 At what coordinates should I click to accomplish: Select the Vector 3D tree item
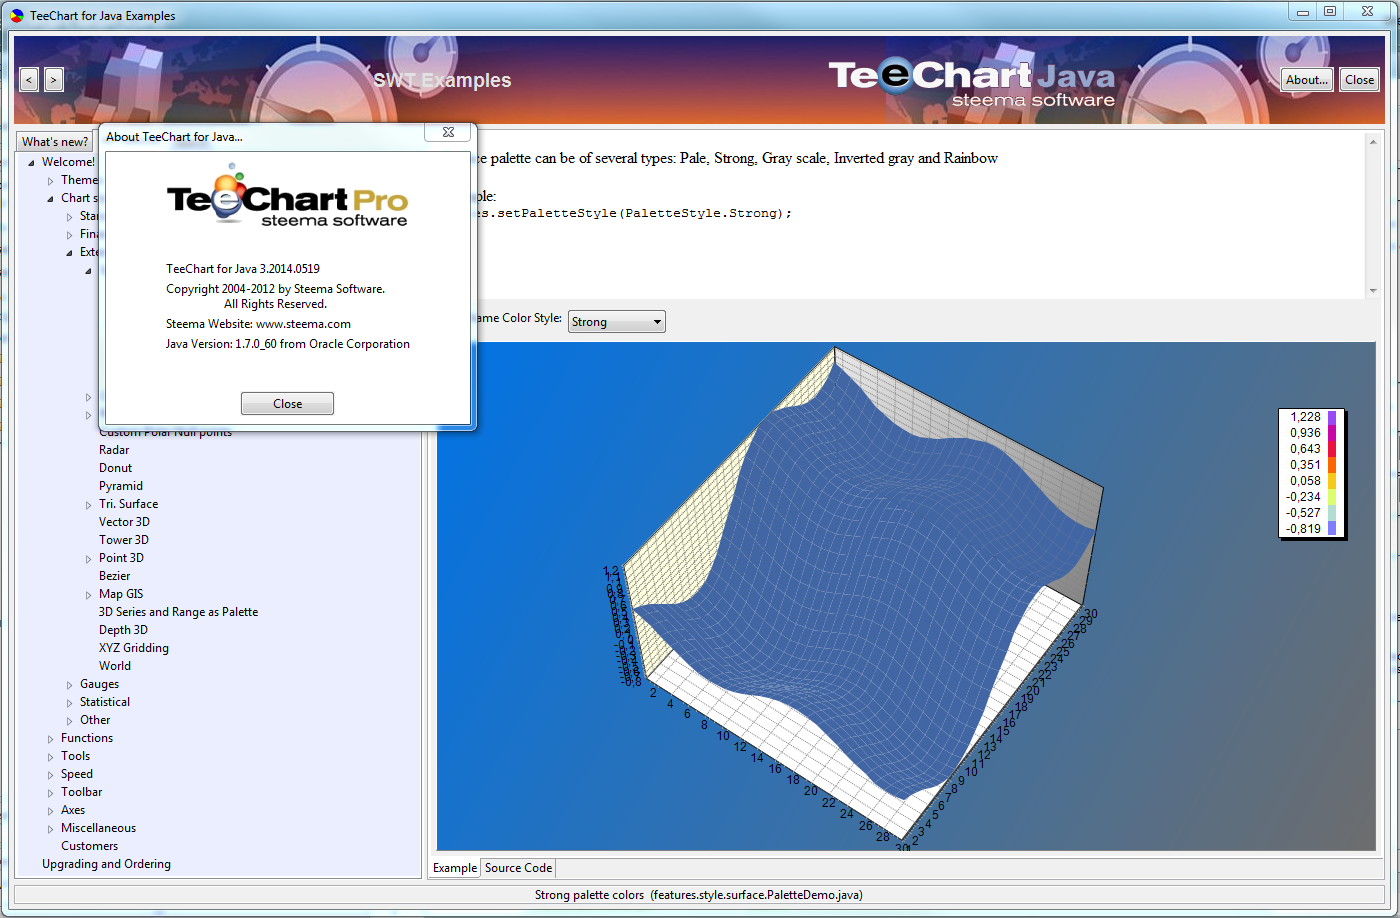[x=124, y=522]
